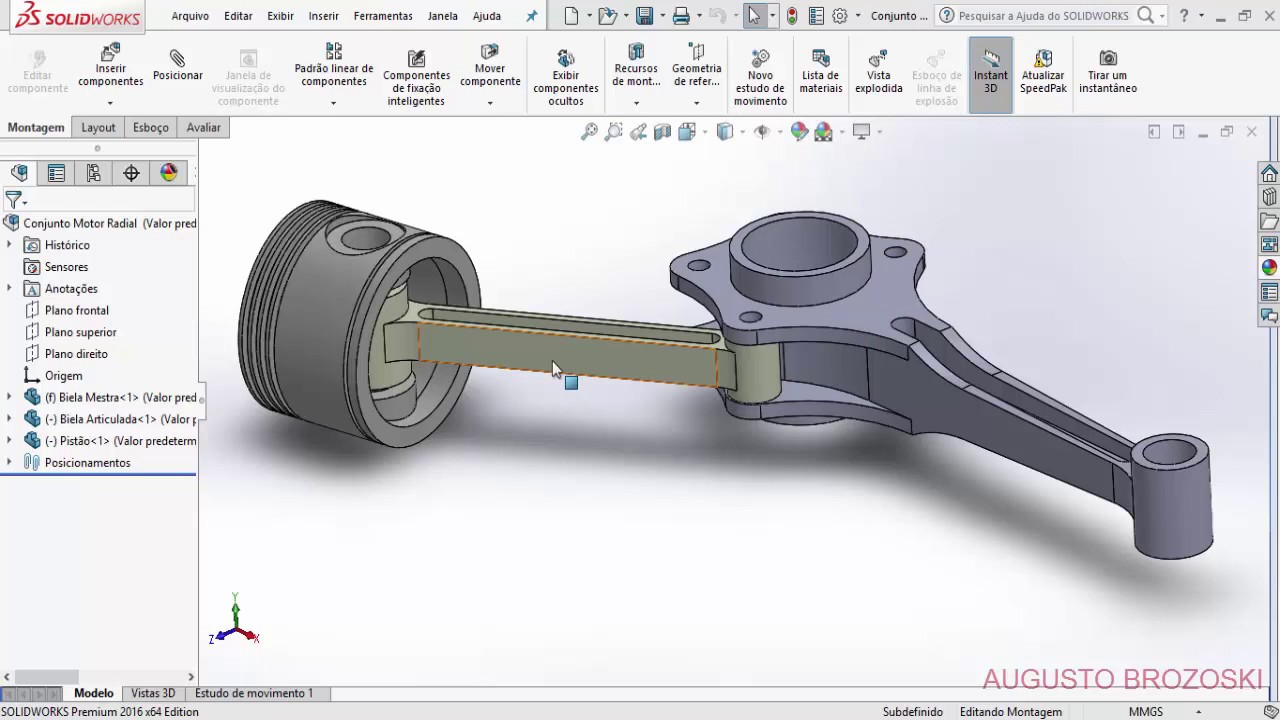Click the Print icon in title bar
The width and height of the screenshot is (1280, 720).
(x=681, y=16)
